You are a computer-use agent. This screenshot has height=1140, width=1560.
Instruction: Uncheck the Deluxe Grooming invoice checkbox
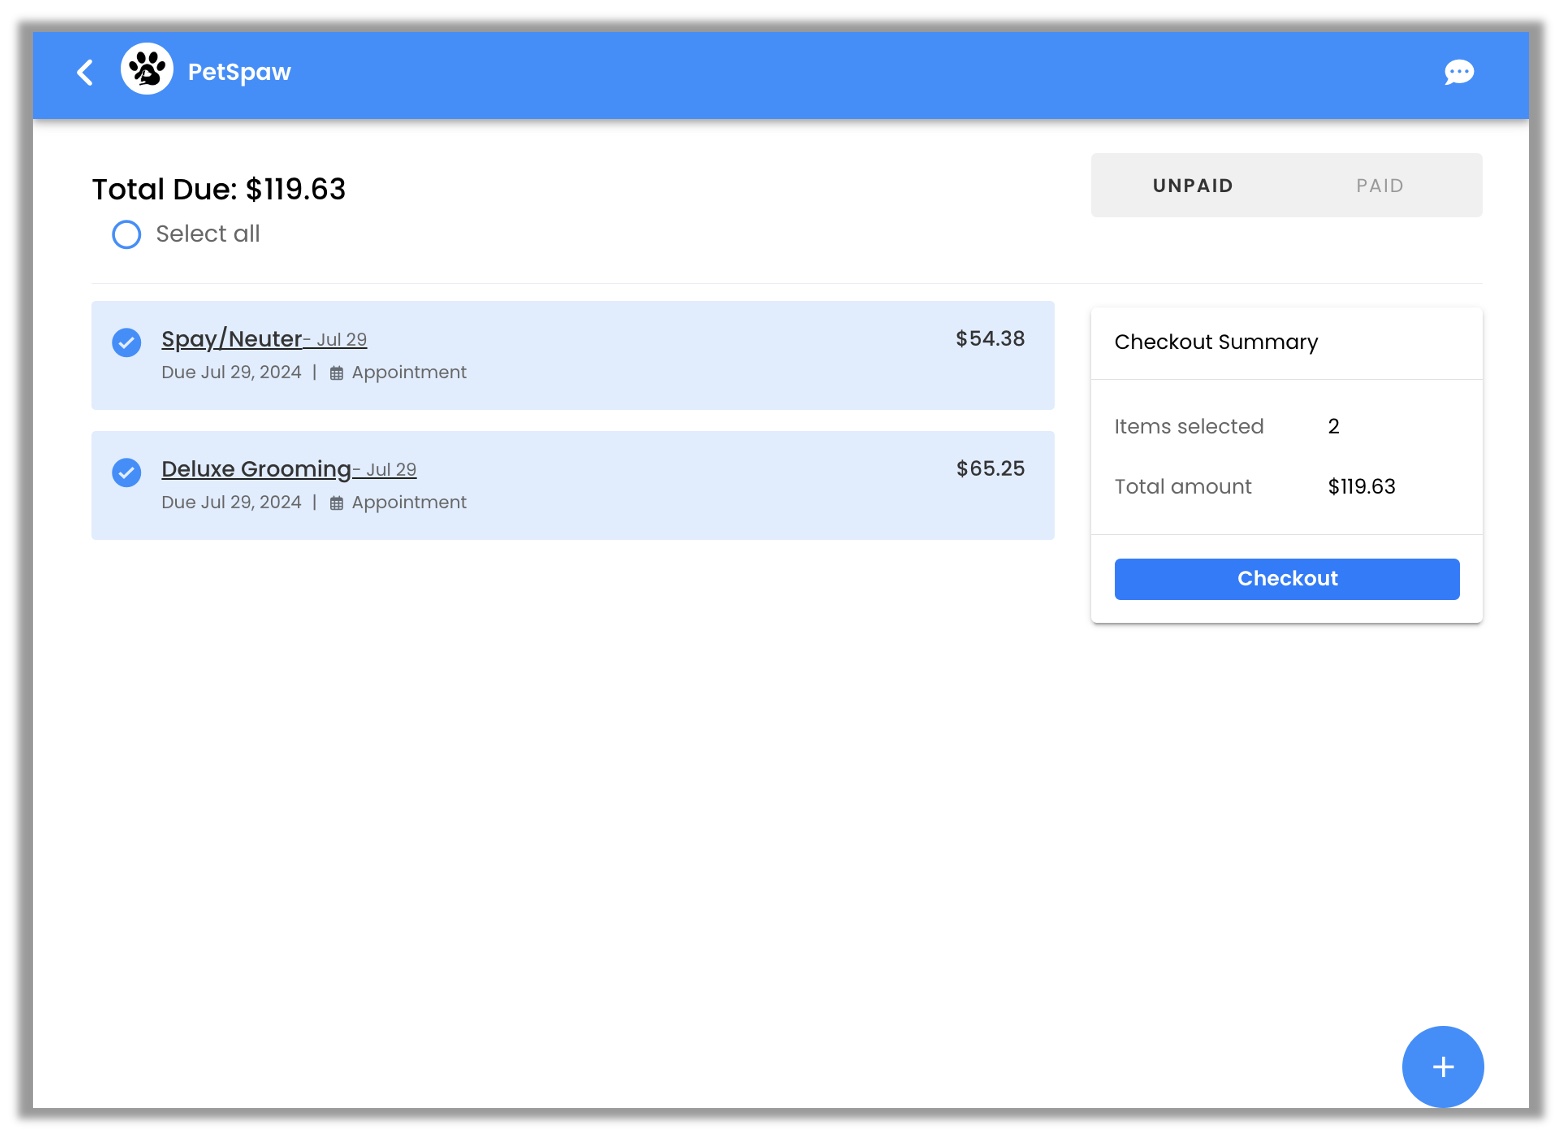pos(127,472)
